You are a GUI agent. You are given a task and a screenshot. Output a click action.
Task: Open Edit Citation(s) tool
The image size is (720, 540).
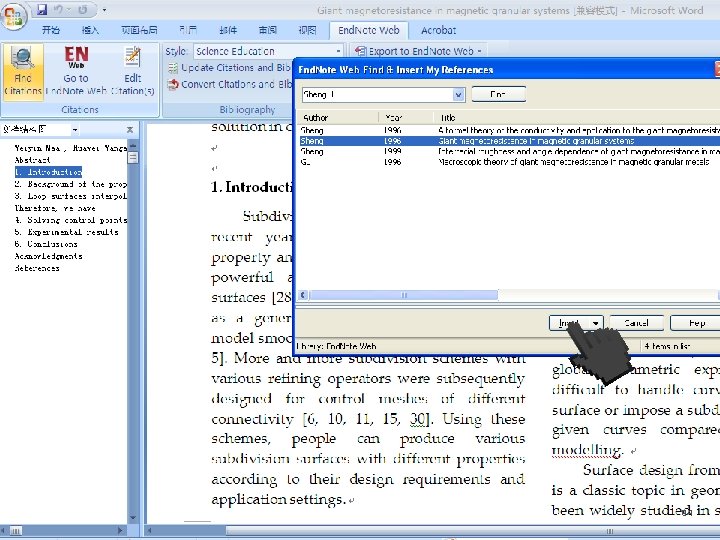point(133,71)
